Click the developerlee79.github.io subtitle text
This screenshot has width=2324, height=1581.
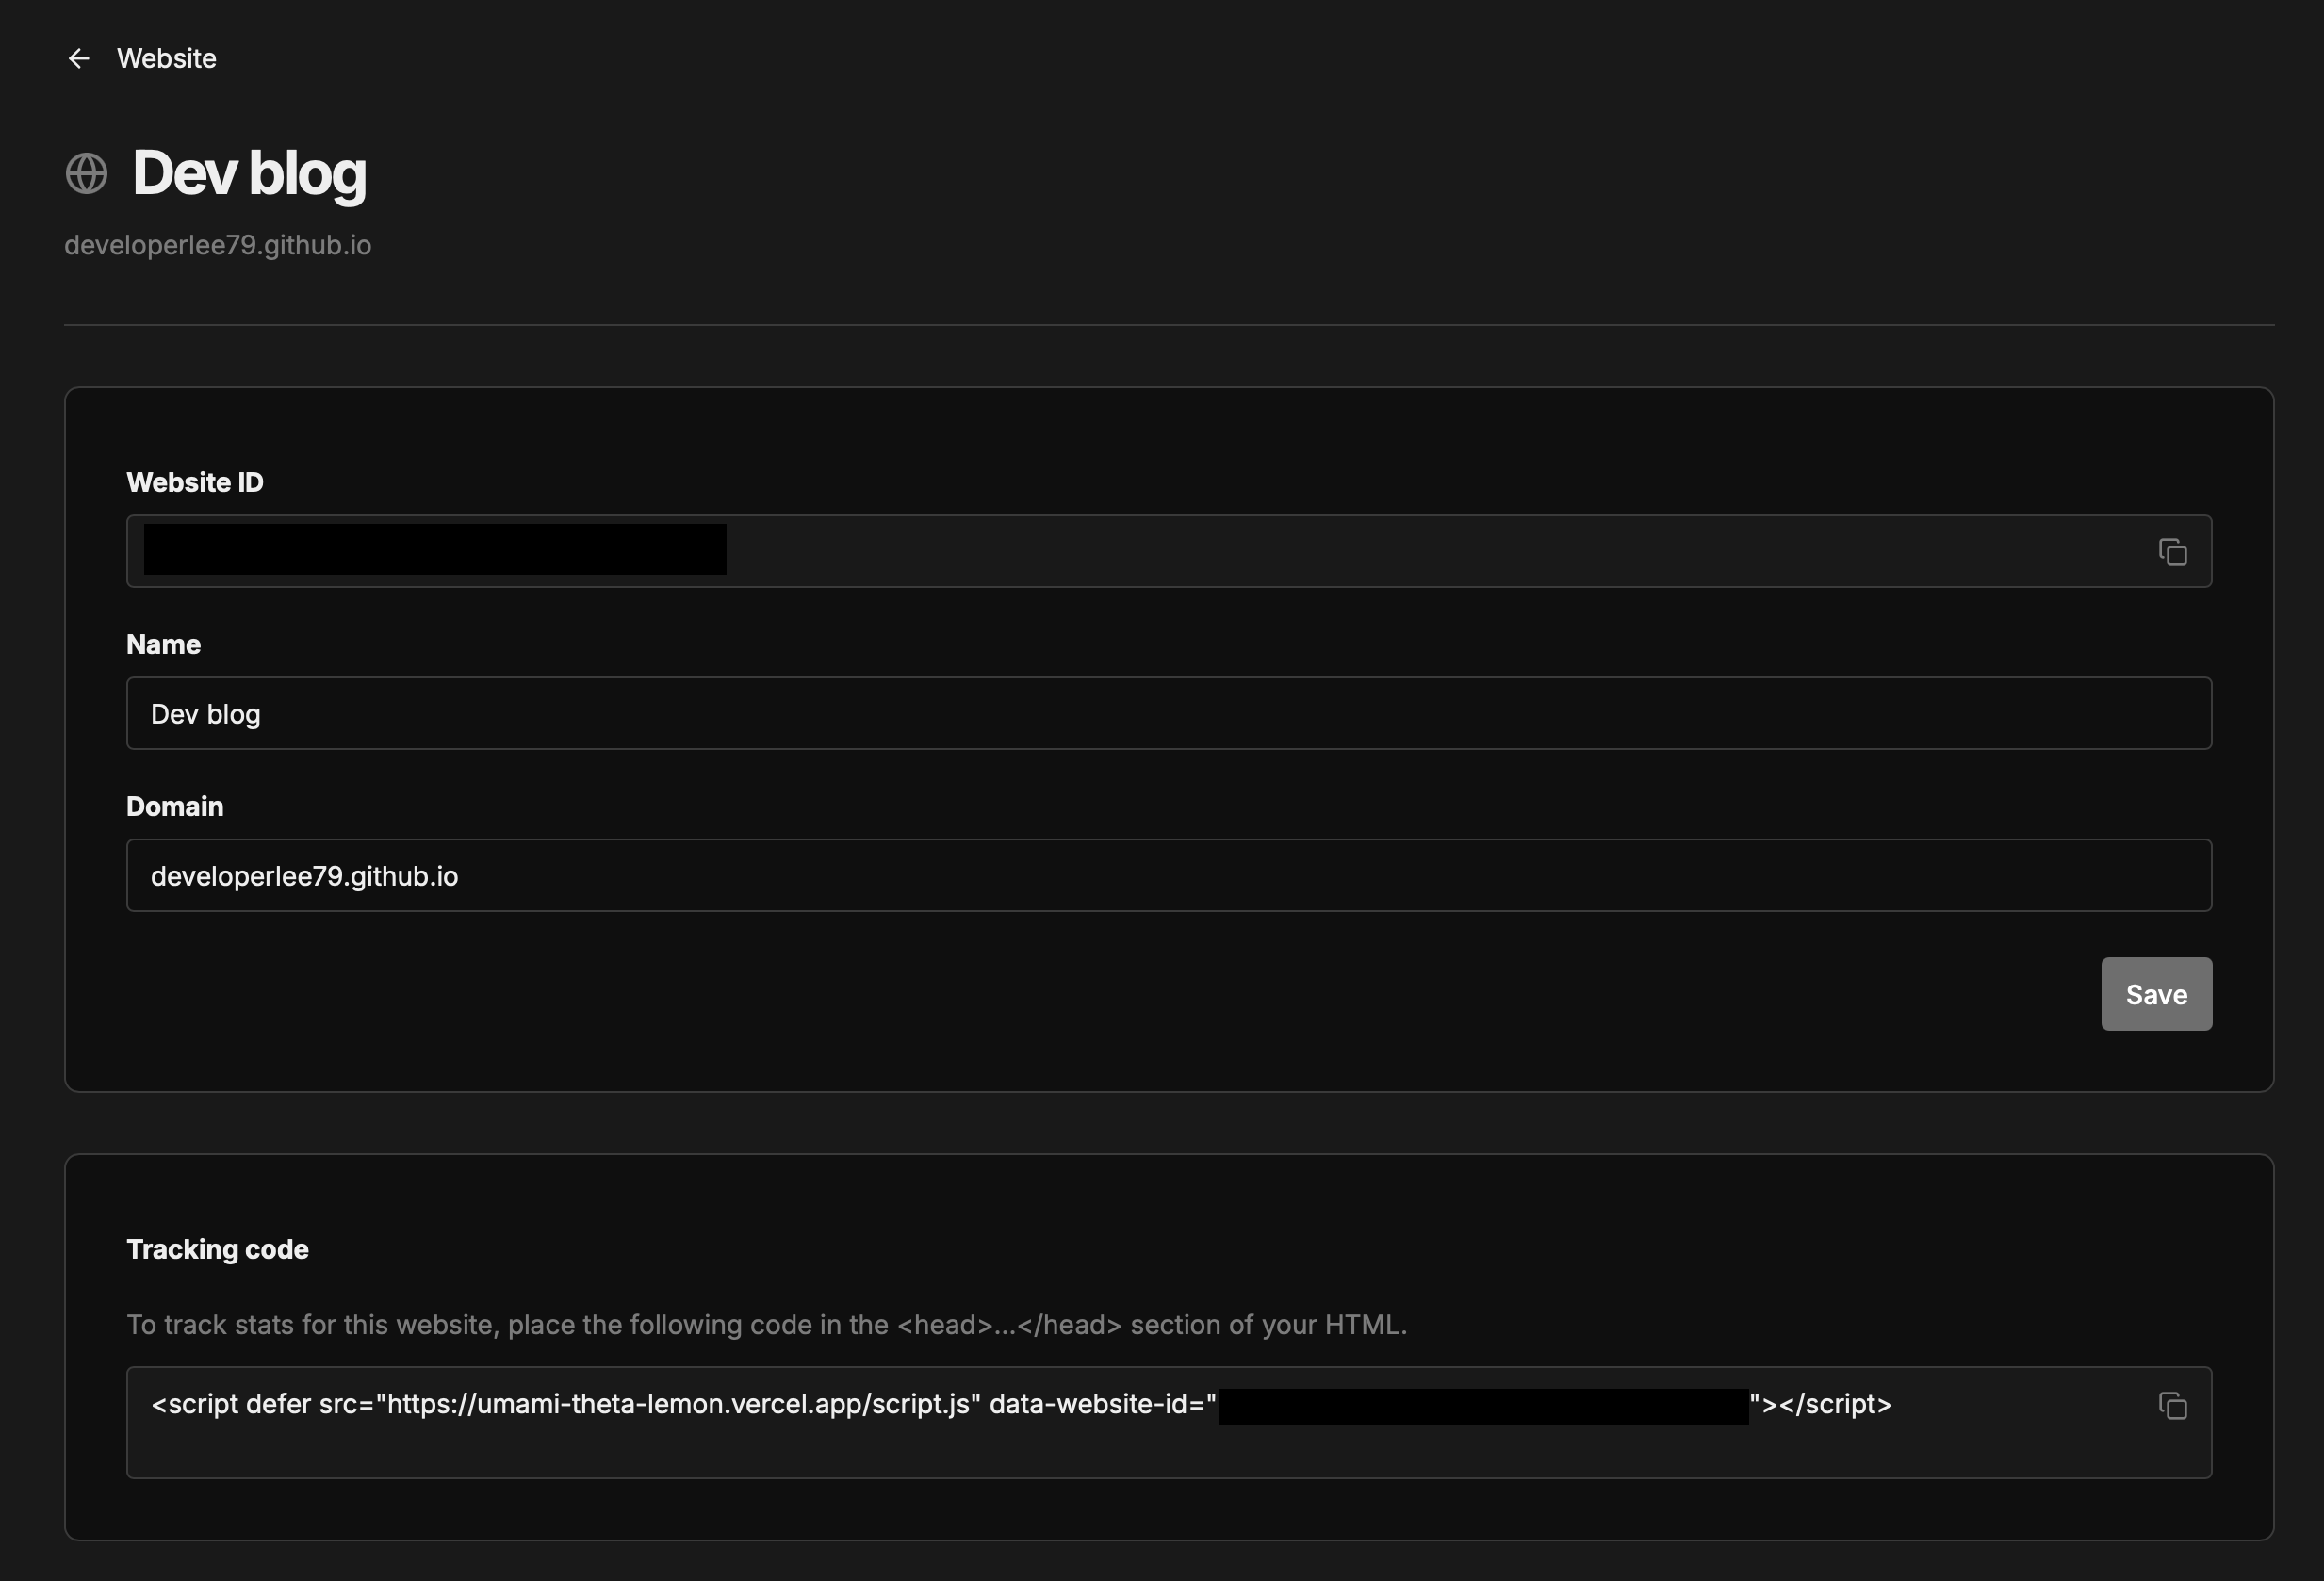(x=217, y=245)
